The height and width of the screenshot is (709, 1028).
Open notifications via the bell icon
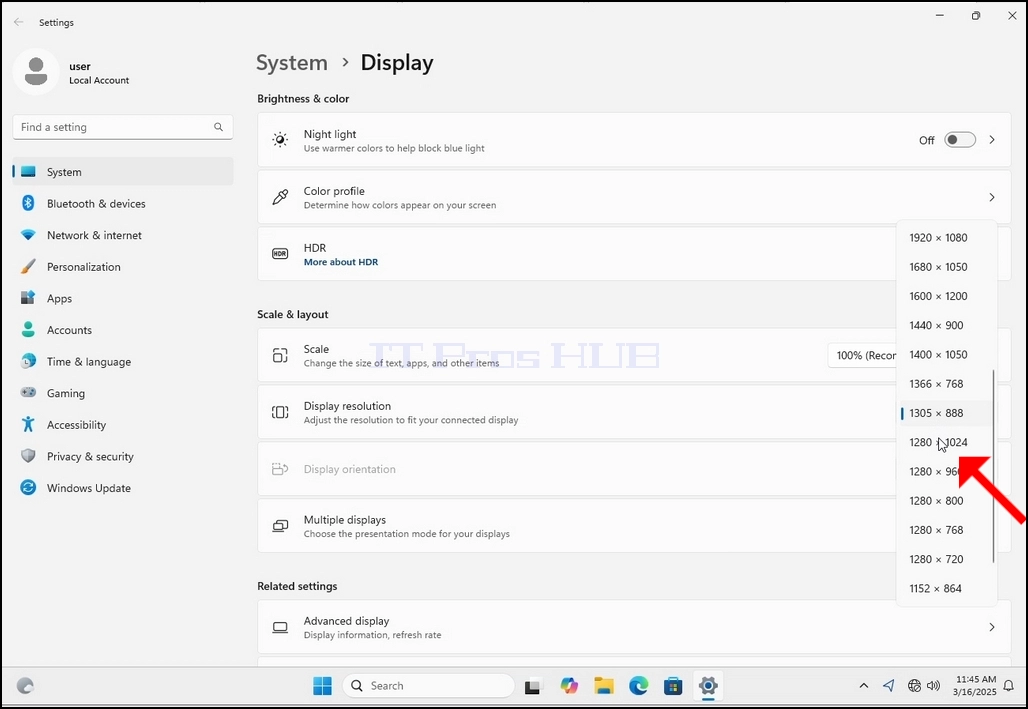point(1010,686)
